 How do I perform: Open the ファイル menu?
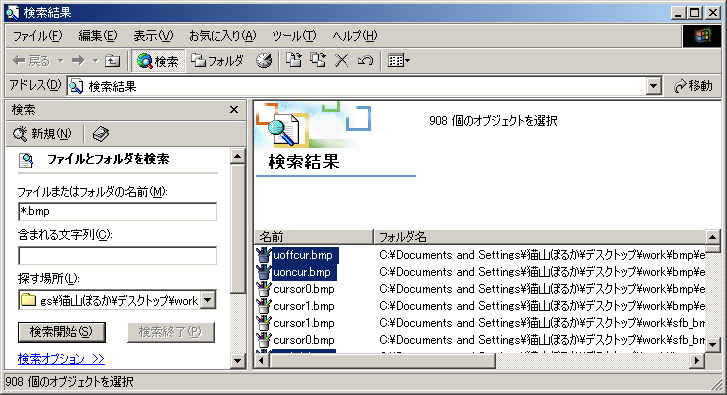click(37, 36)
